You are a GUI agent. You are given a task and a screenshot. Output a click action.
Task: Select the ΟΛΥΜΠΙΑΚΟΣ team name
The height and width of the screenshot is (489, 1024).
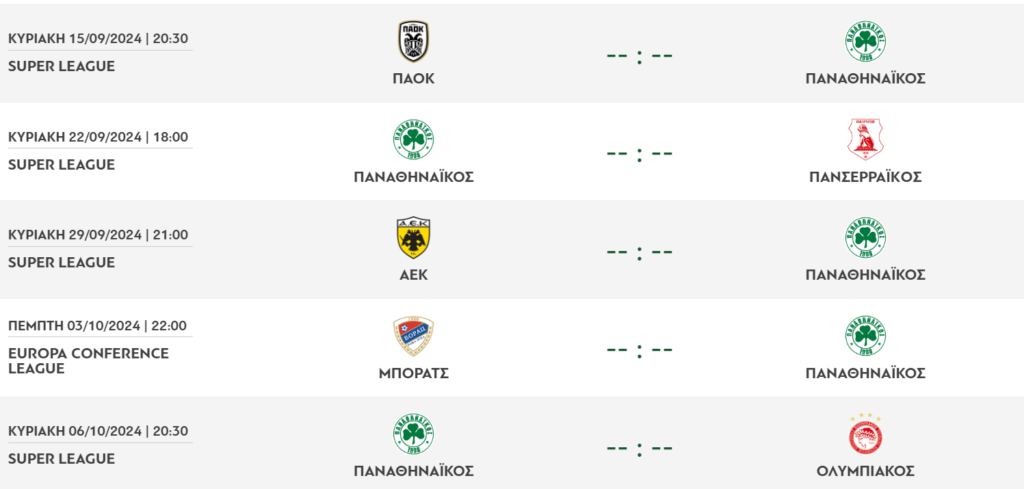865,471
